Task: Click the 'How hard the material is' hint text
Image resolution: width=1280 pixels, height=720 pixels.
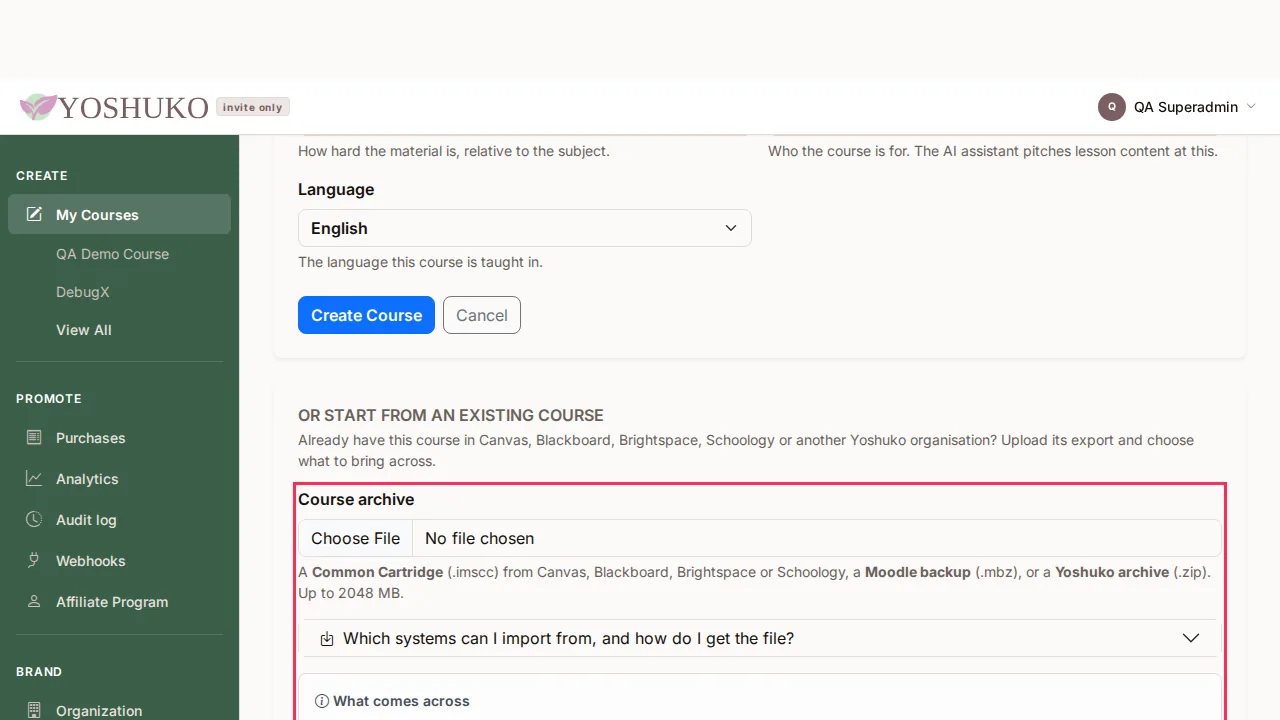Action: pos(454,151)
